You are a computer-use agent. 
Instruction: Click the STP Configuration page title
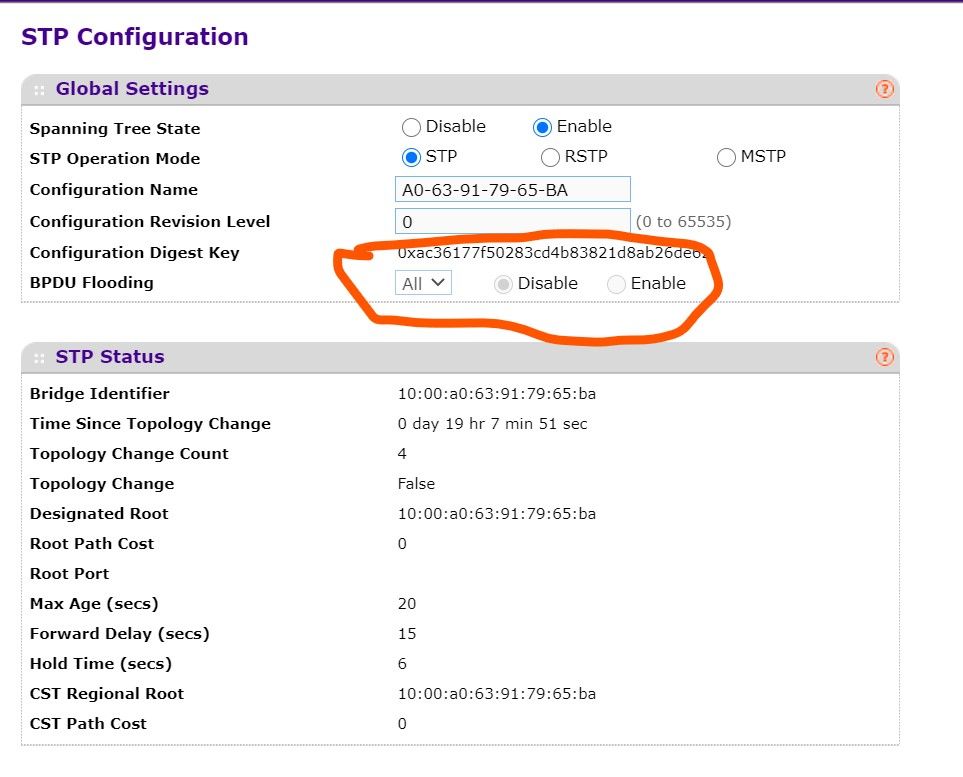(x=135, y=37)
